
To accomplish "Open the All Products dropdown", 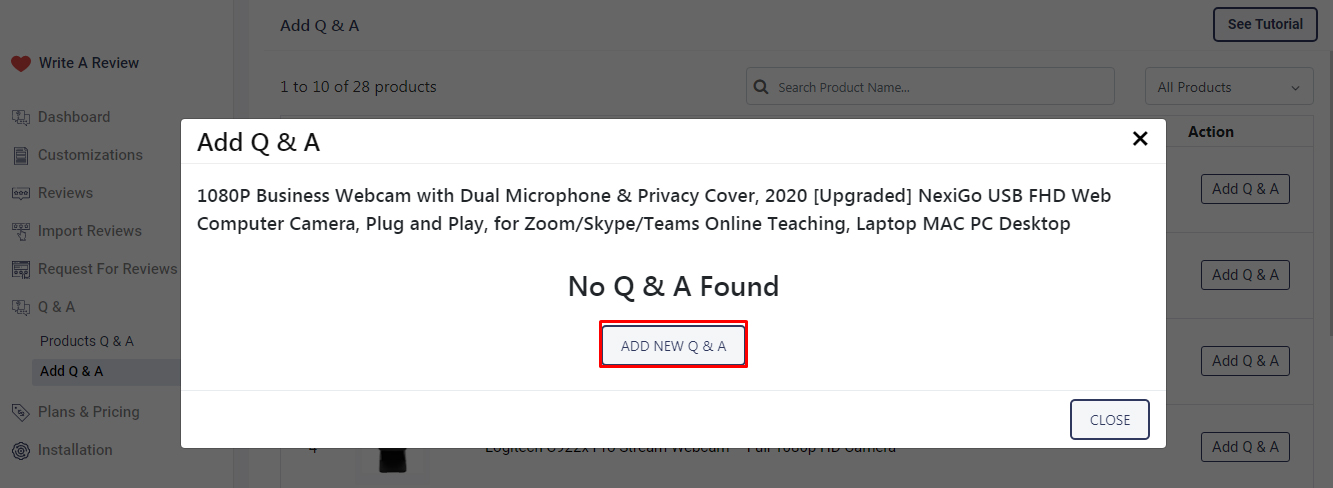I will coord(1229,87).
